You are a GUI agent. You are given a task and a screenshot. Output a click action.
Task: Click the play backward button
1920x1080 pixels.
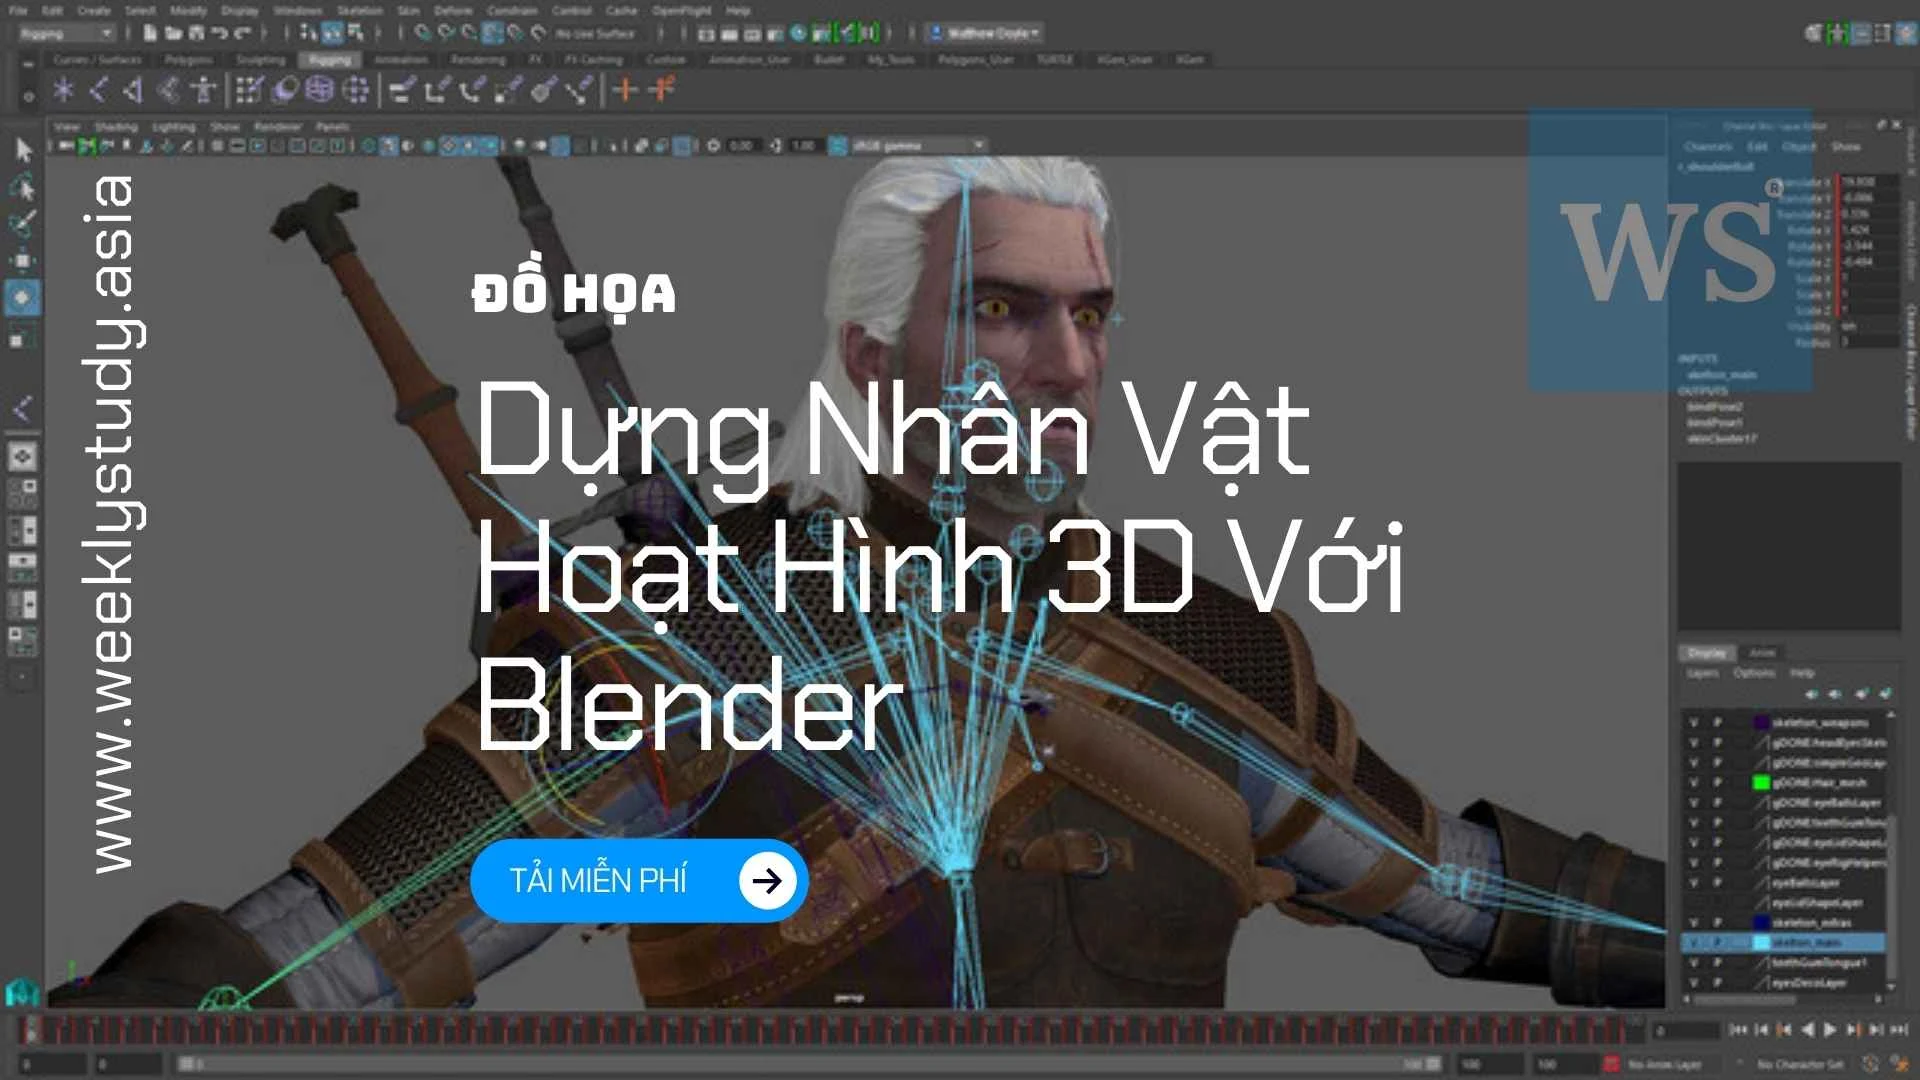[x=1807, y=1029]
